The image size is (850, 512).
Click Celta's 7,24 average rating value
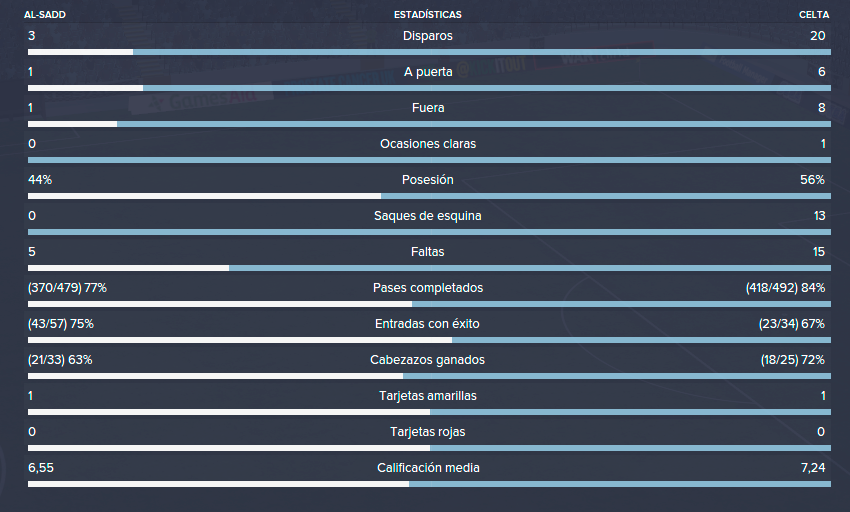pos(813,468)
